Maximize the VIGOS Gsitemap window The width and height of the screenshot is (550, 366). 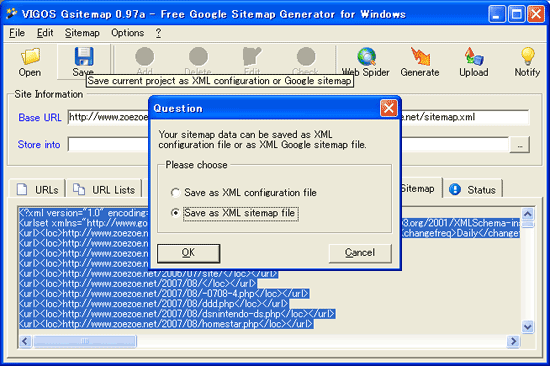[x=516, y=14]
